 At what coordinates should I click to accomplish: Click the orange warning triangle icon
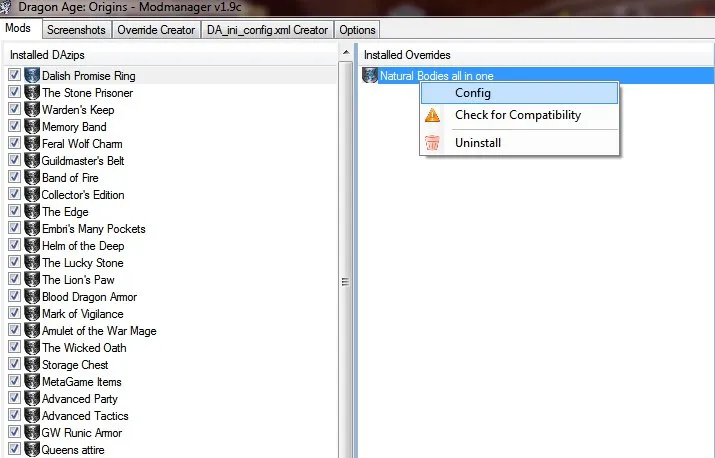(x=432, y=115)
